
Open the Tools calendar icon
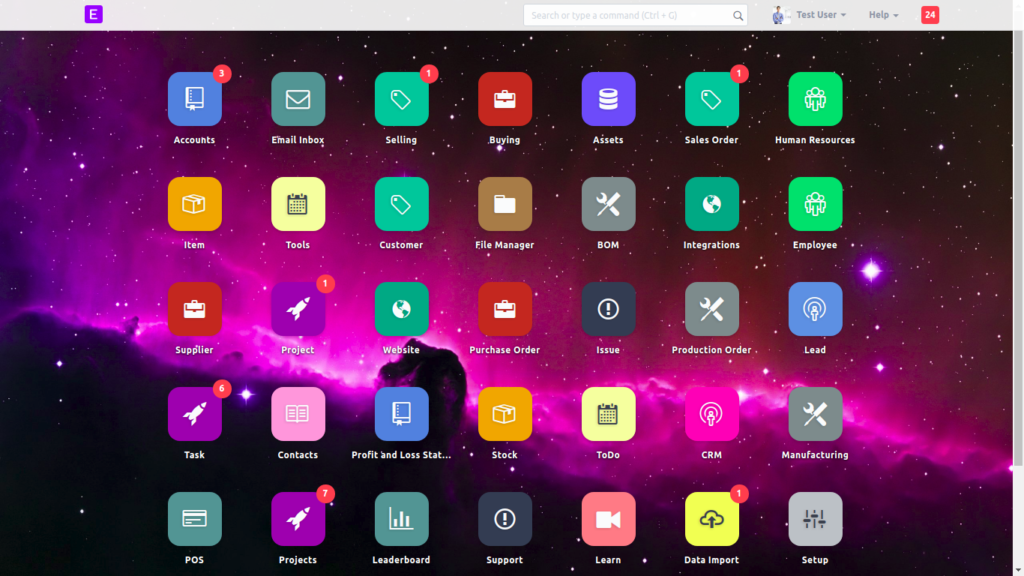pos(298,204)
